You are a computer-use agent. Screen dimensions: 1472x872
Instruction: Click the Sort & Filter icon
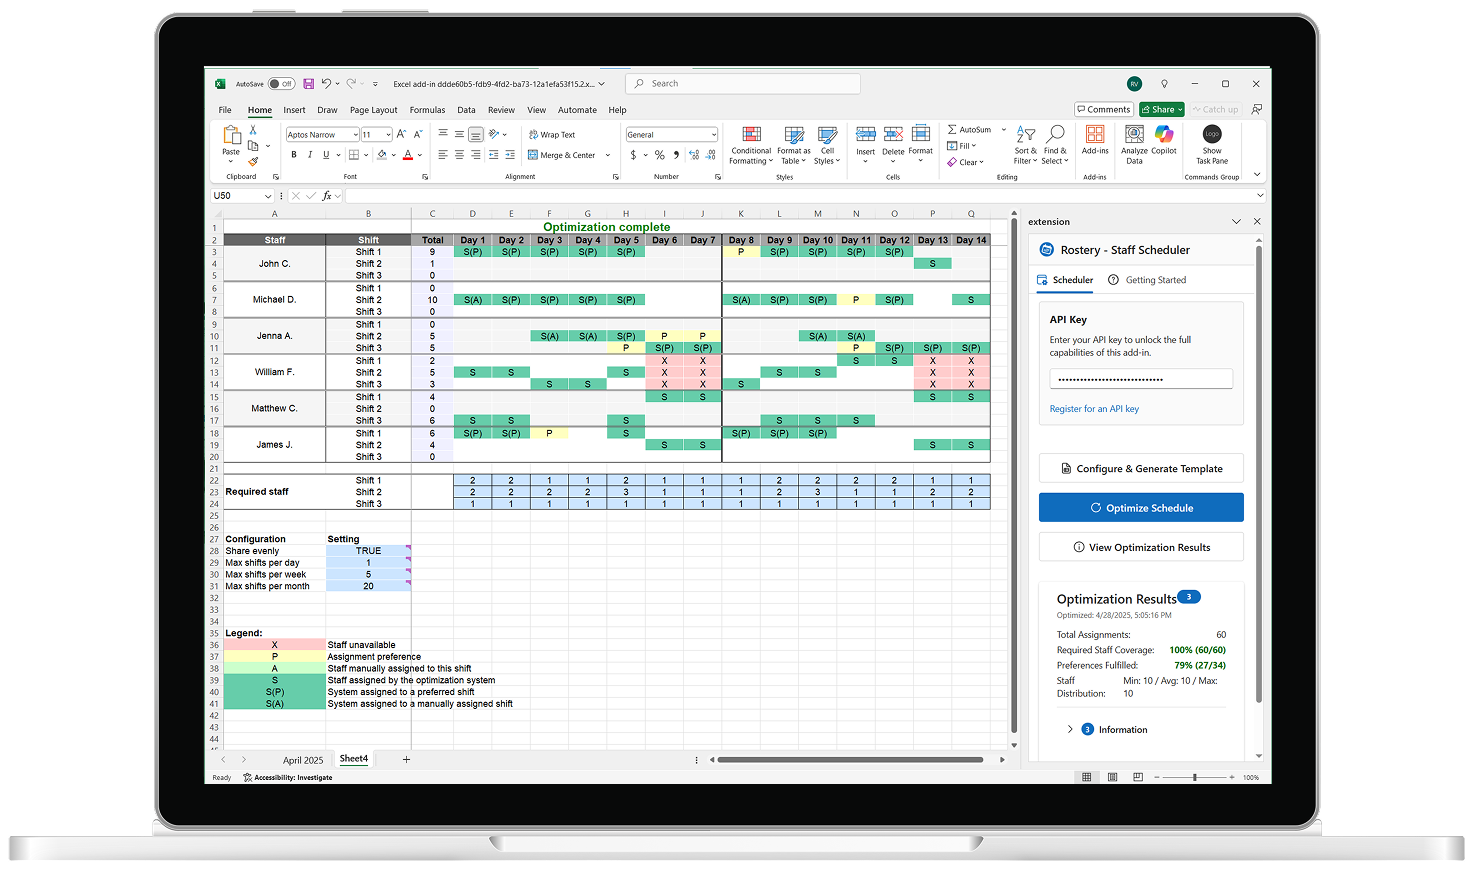(1025, 145)
